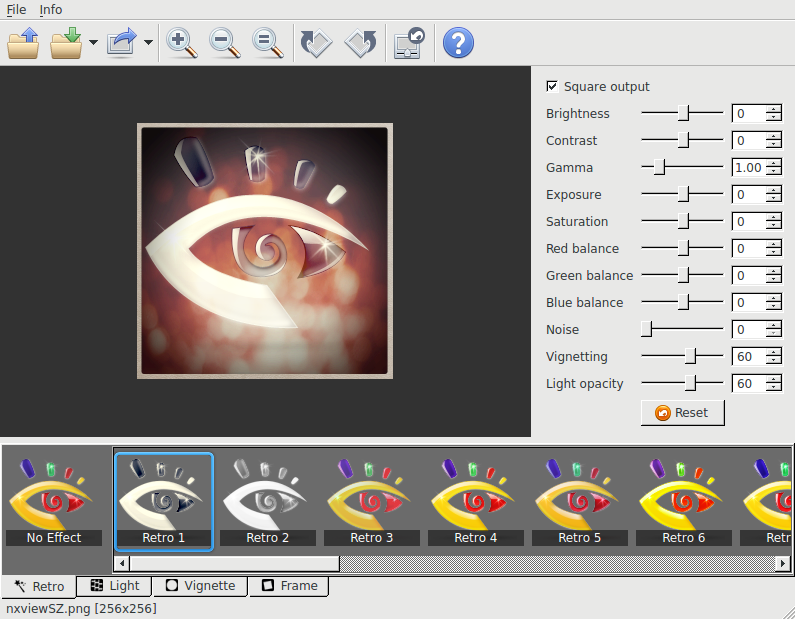Expand the save options dropdown arrow
795x619 pixels.
[x=93, y=43]
